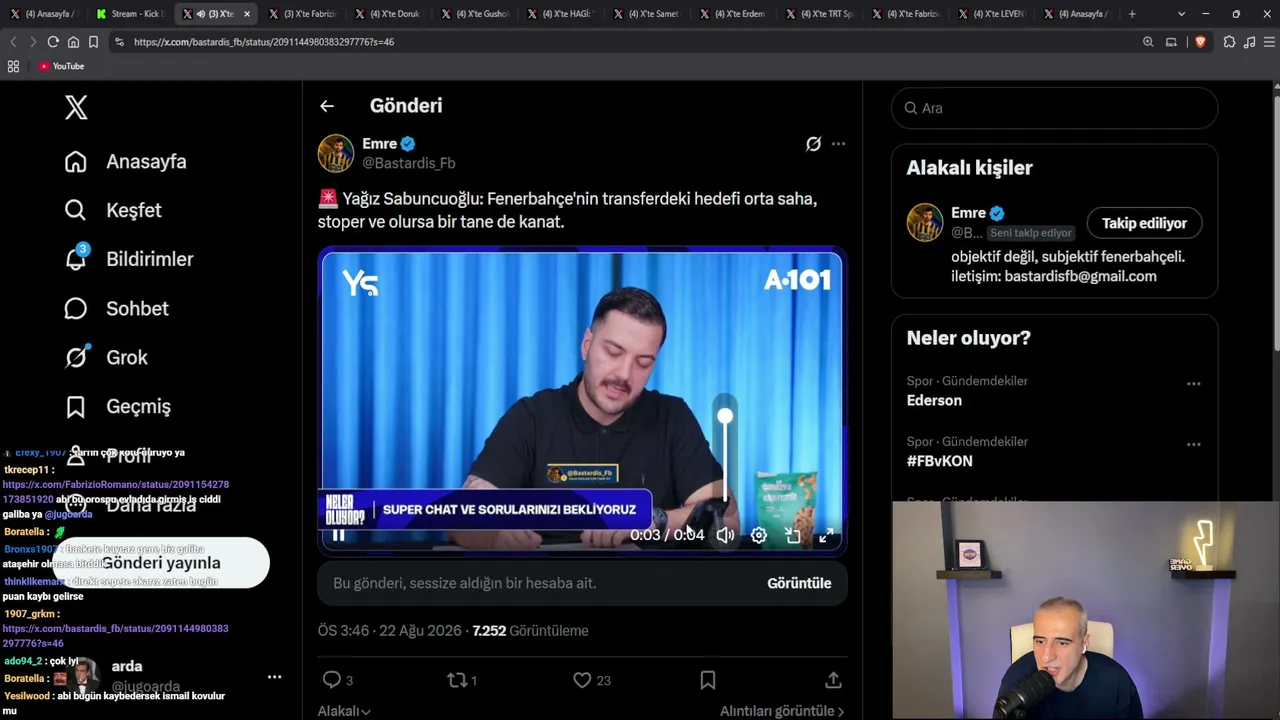Image resolution: width=1280 pixels, height=720 pixels.
Task: Switch to the X'te LEVEN tab
Action: coord(990,14)
